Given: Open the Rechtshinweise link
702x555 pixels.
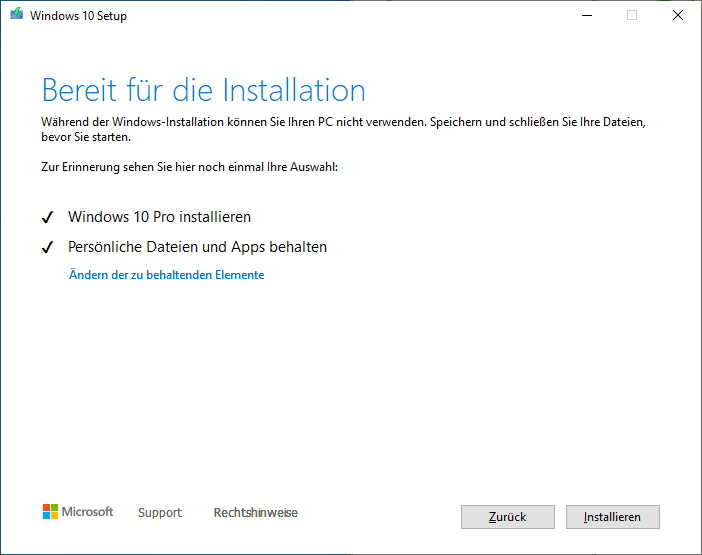Looking at the screenshot, I should pyautogui.click(x=256, y=512).
